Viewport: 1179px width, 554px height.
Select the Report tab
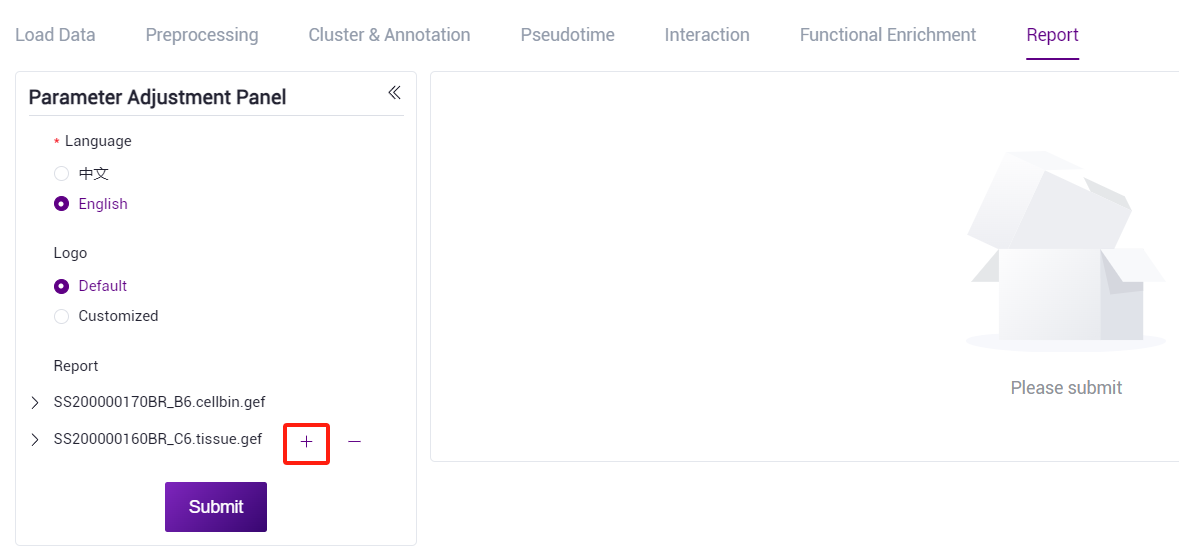(1053, 35)
